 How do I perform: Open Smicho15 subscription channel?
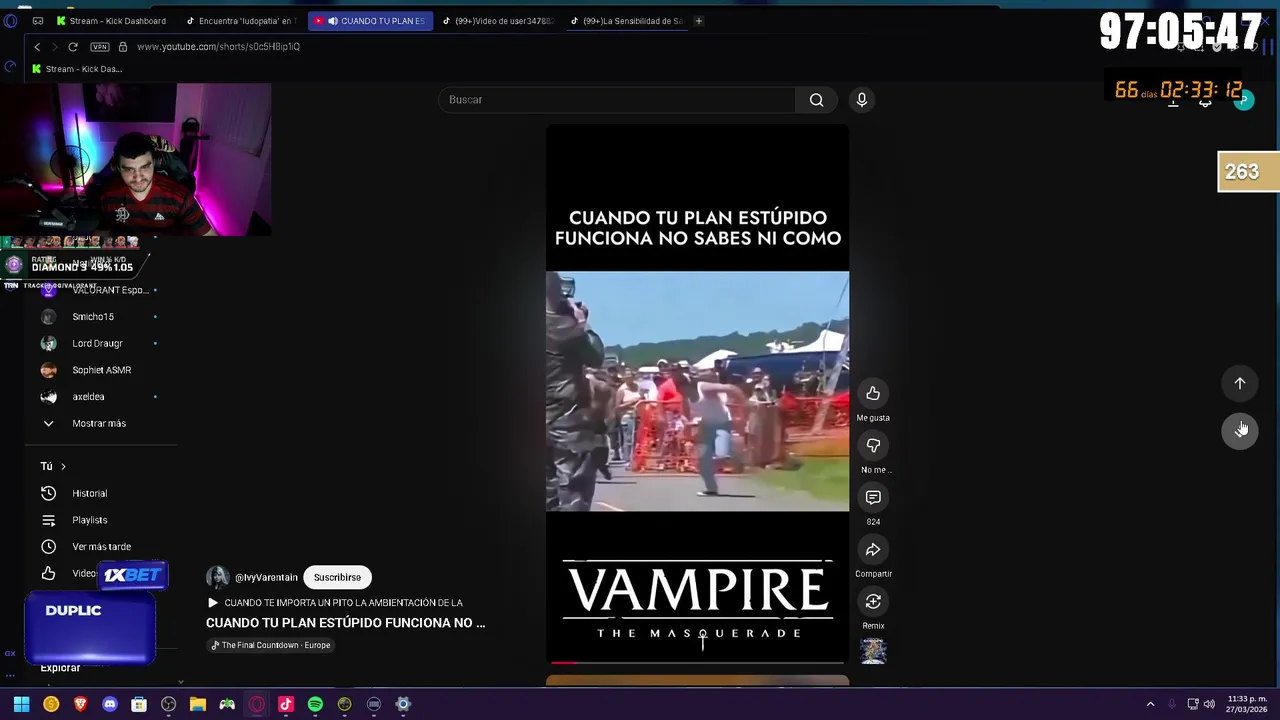(92, 317)
